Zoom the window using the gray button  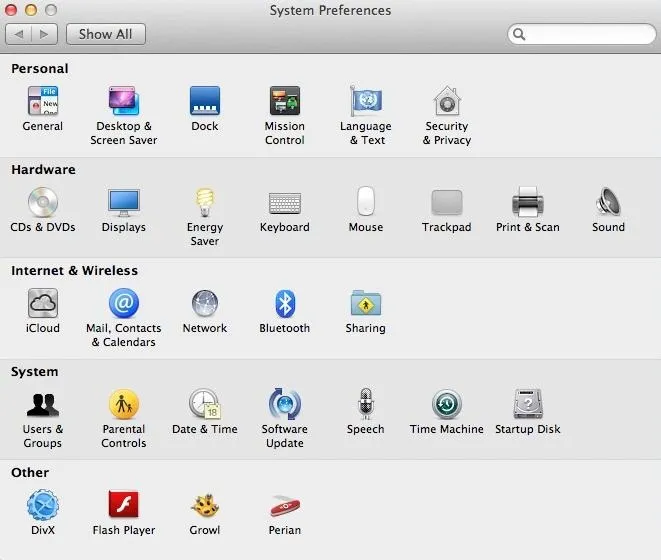51,10
